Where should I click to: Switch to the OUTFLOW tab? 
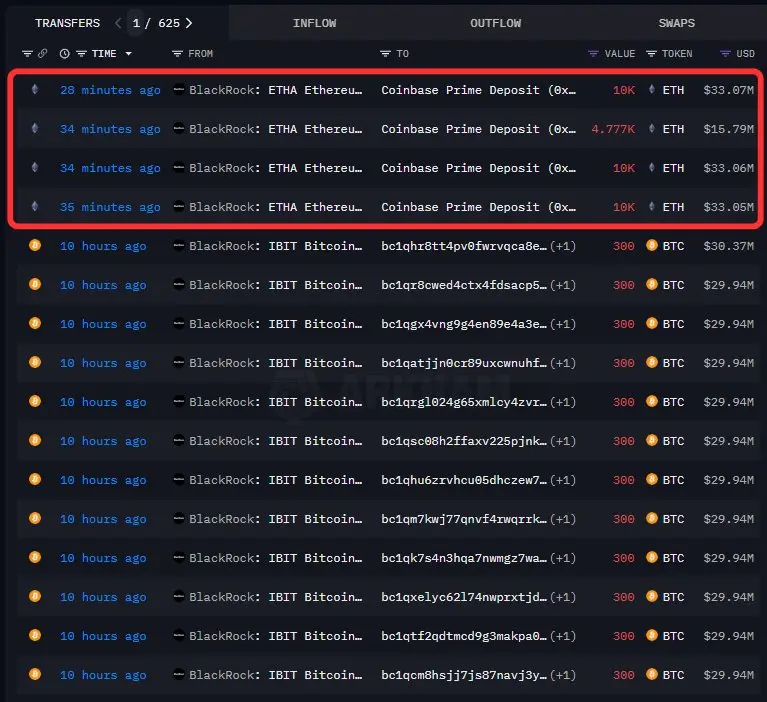(496, 23)
